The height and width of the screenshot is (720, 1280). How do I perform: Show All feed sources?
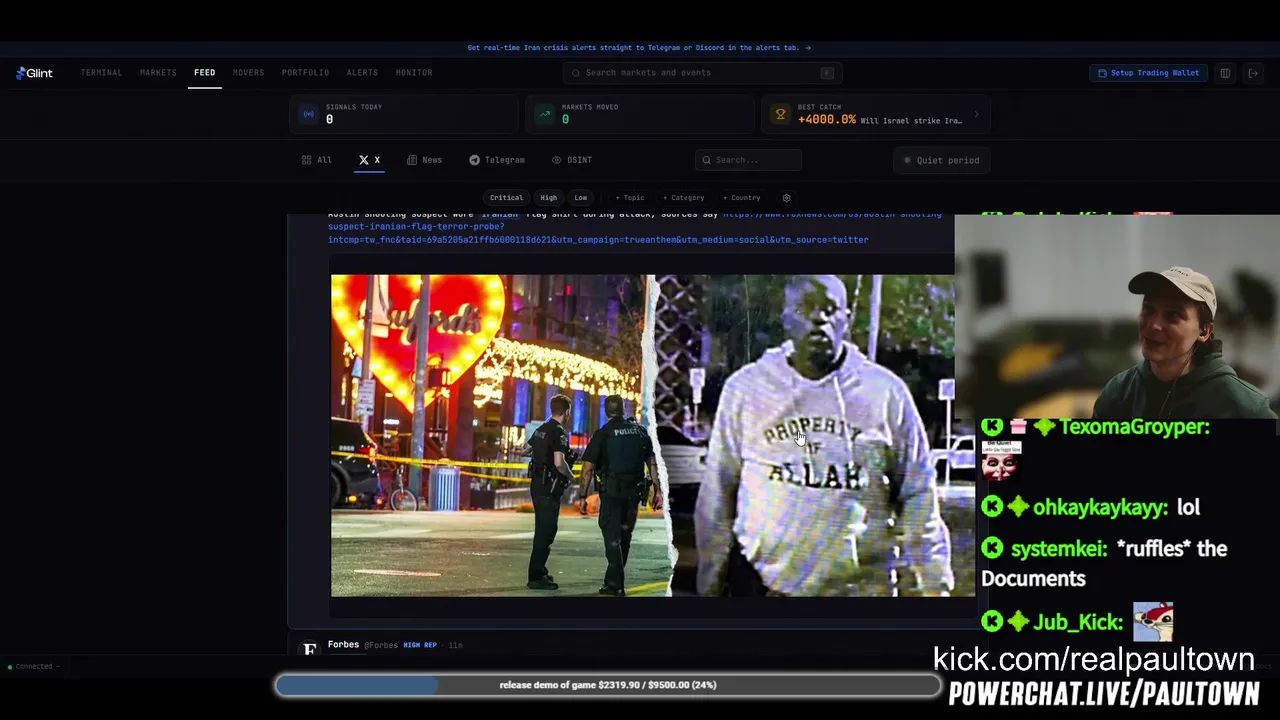(317, 160)
